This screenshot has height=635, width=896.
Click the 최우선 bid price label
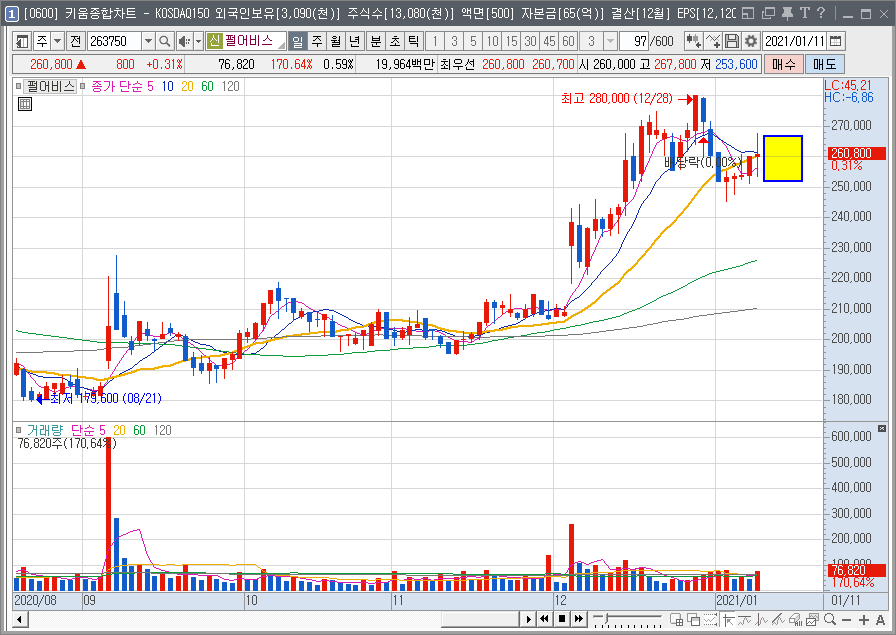[x=457, y=65]
